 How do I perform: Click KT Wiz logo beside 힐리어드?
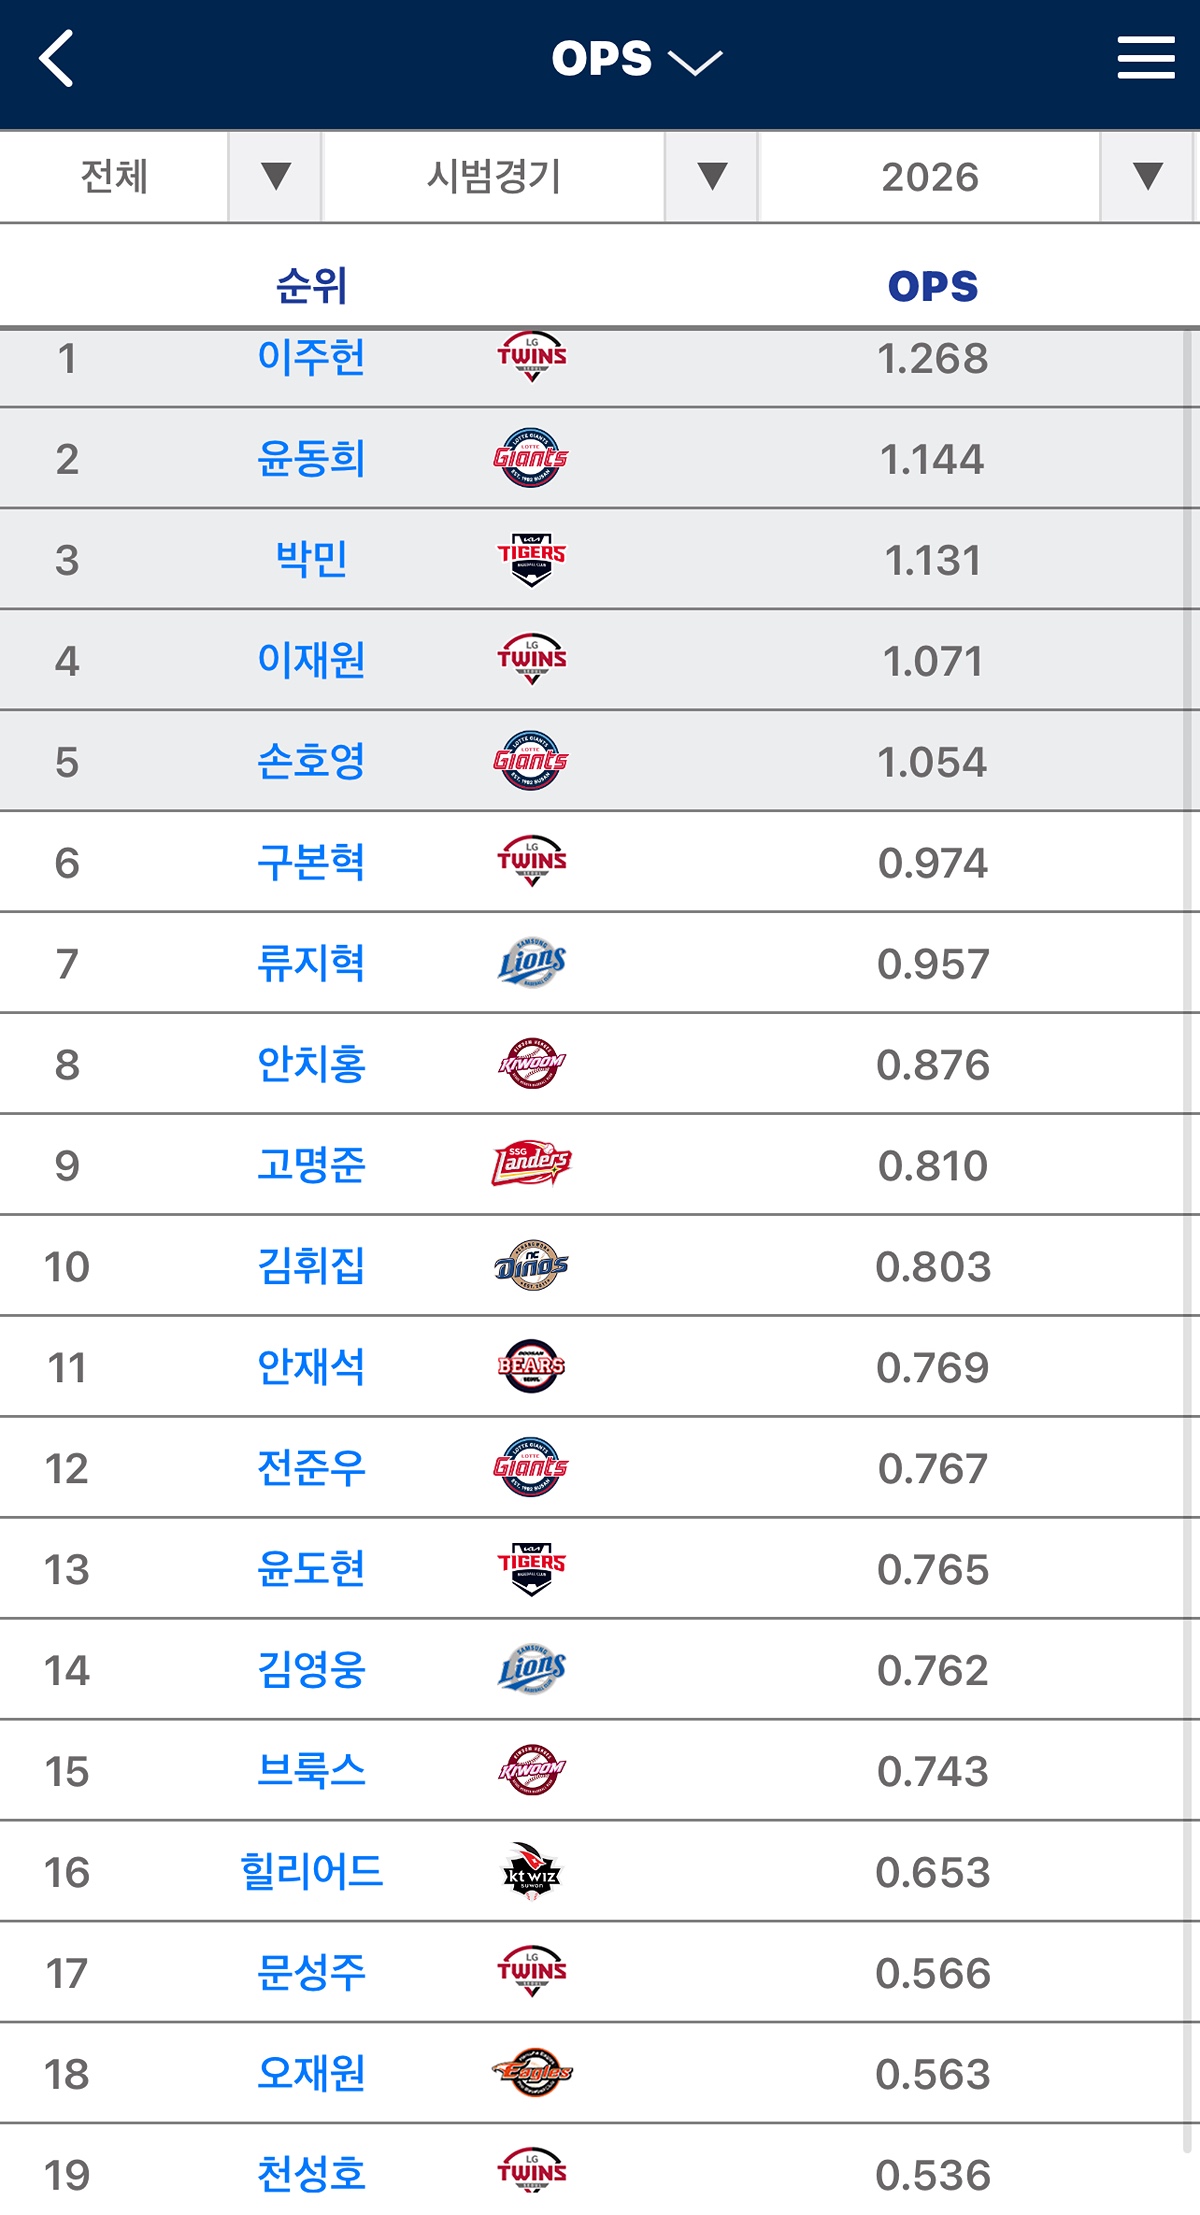532,1871
